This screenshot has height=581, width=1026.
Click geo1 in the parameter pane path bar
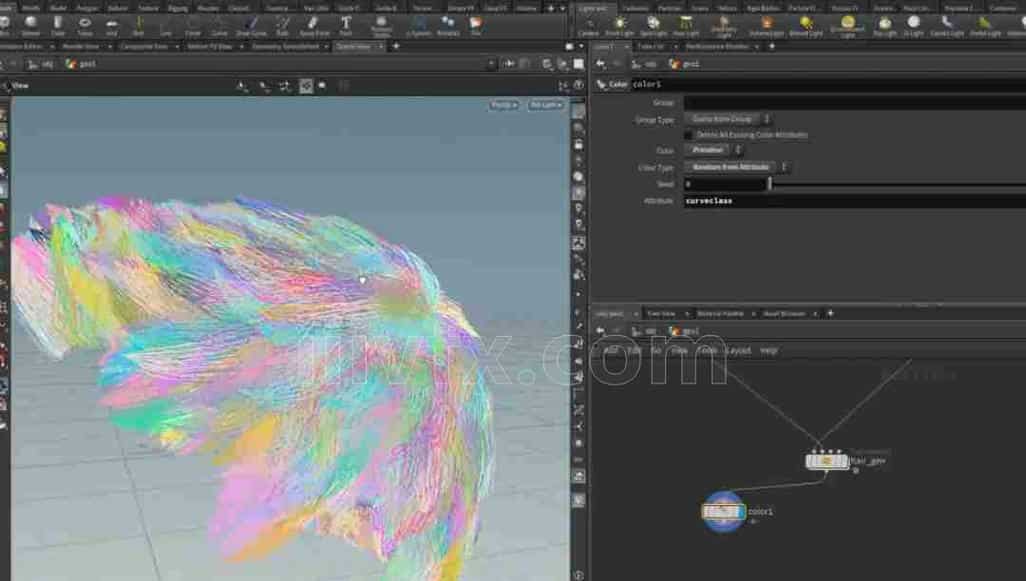point(684,64)
